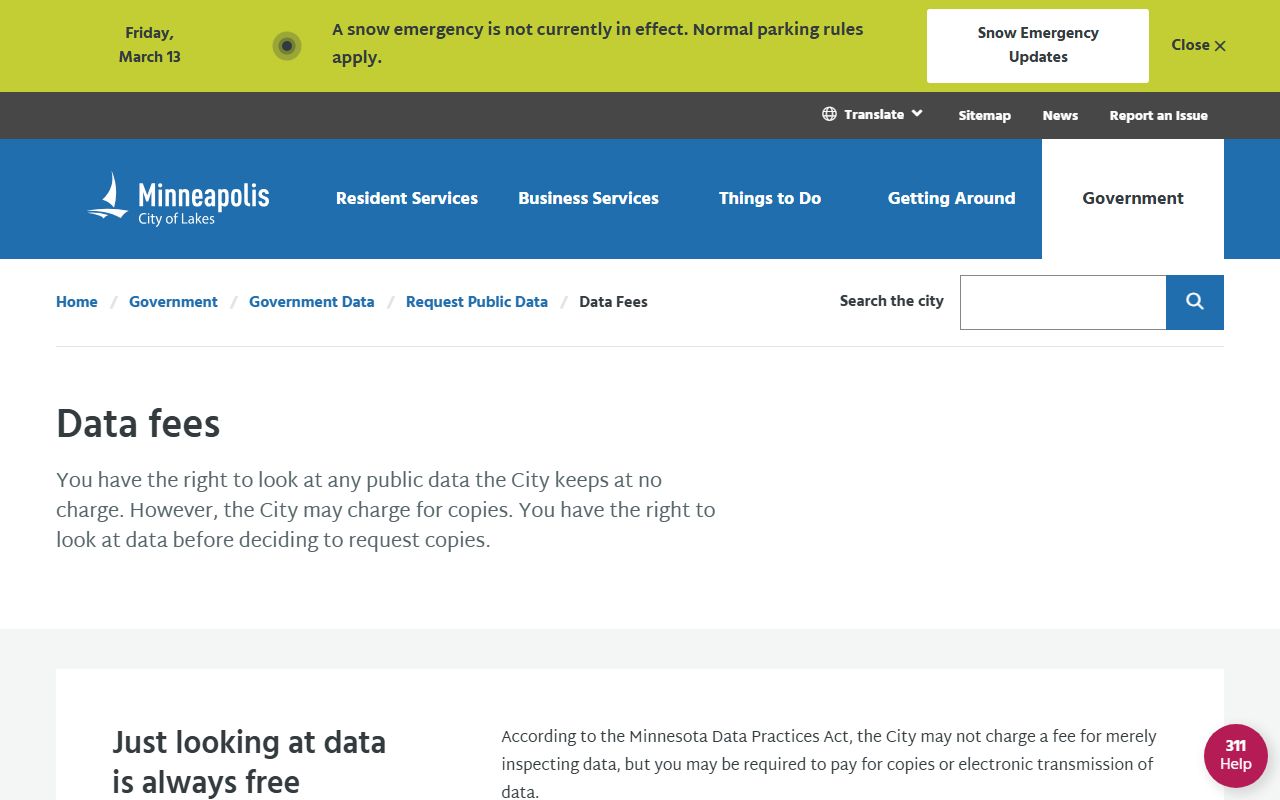The image size is (1280, 800).
Task: Click the Snow Emergency Updates button
Action: (x=1038, y=46)
